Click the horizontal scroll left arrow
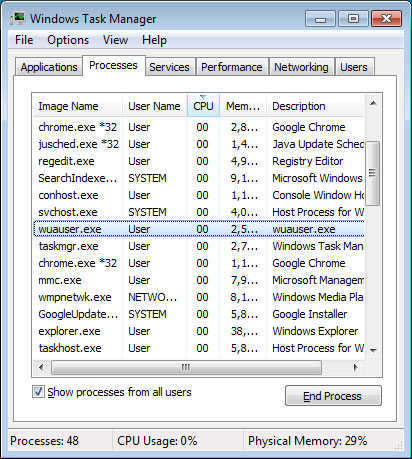Screen dimensions: 412x459 click(x=41, y=367)
